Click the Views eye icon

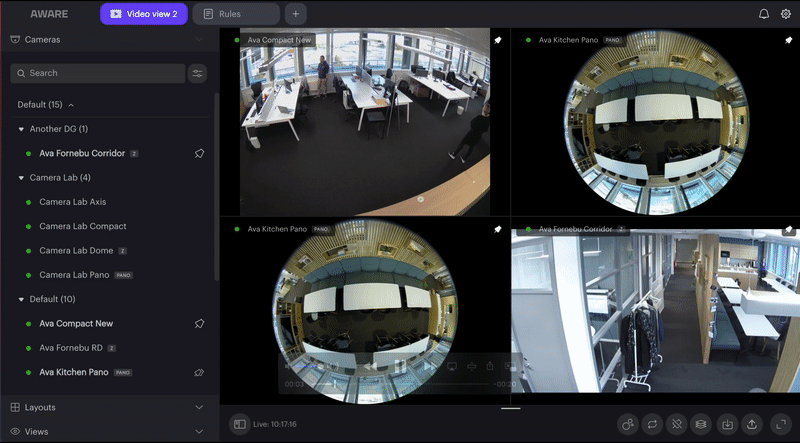[x=15, y=431]
